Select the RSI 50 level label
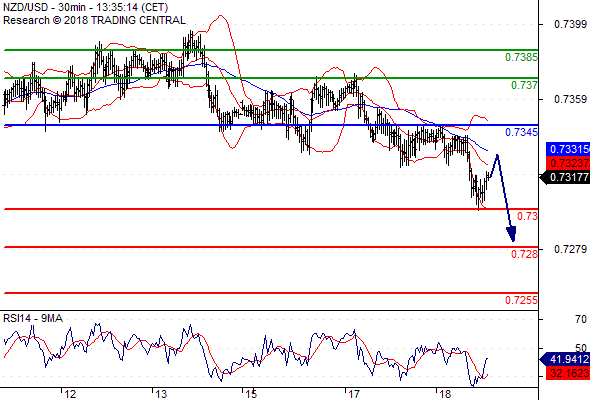The width and height of the screenshot is (590, 400). click(581, 348)
